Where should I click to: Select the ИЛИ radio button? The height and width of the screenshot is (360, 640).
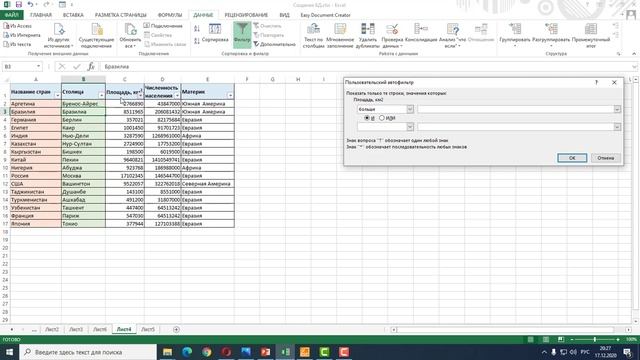coord(382,118)
